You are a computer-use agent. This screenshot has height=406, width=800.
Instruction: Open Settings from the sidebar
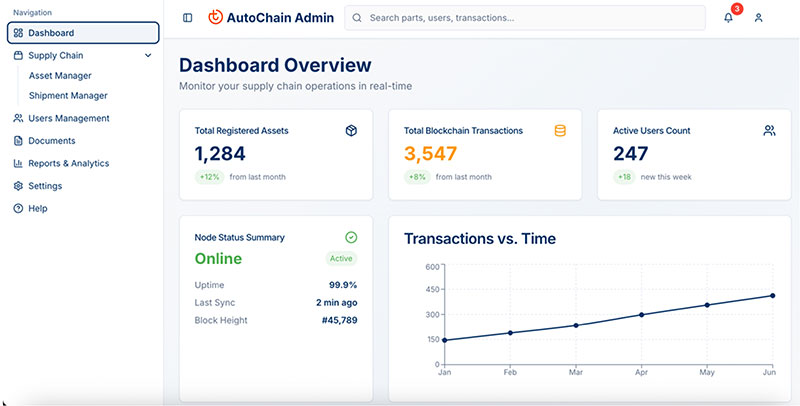tap(44, 186)
